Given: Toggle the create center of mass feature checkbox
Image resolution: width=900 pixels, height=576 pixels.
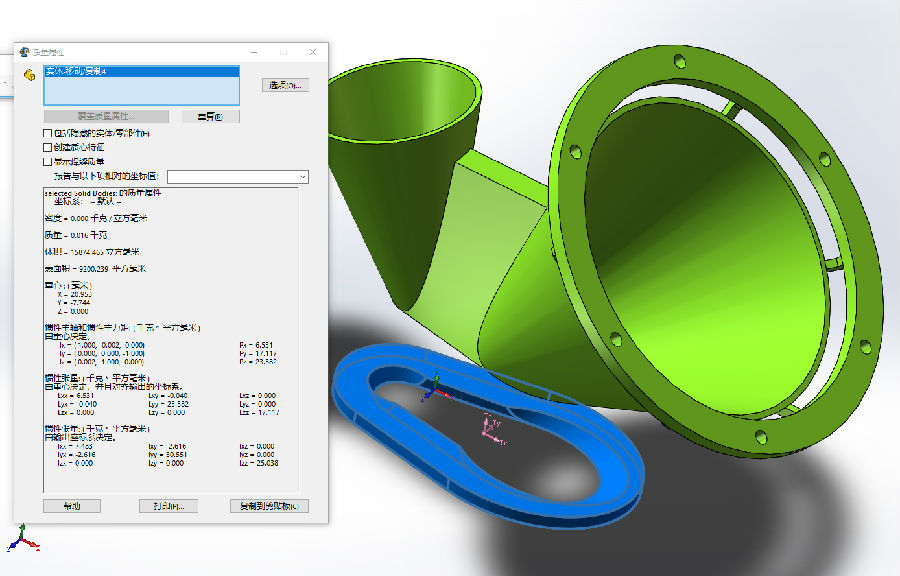Looking at the screenshot, I should [x=48, y=147].
